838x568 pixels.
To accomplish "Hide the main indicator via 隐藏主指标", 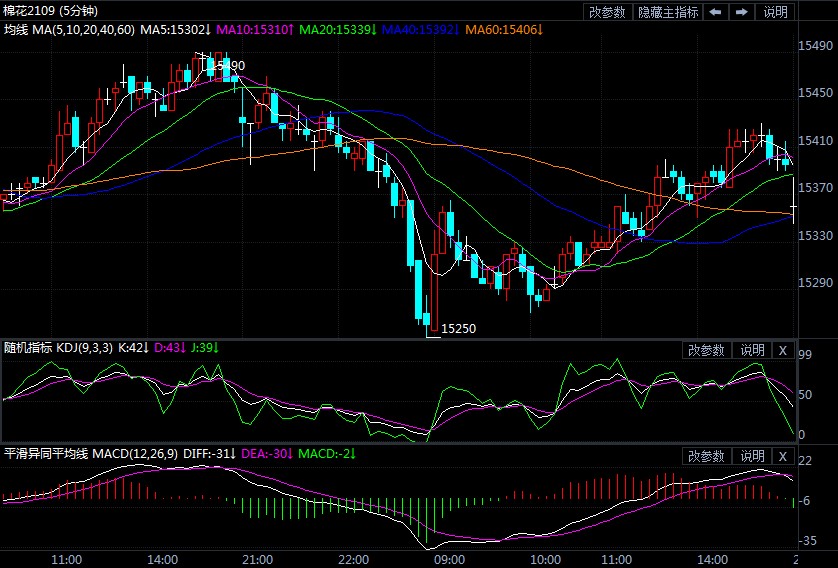I will coord(668,12).
